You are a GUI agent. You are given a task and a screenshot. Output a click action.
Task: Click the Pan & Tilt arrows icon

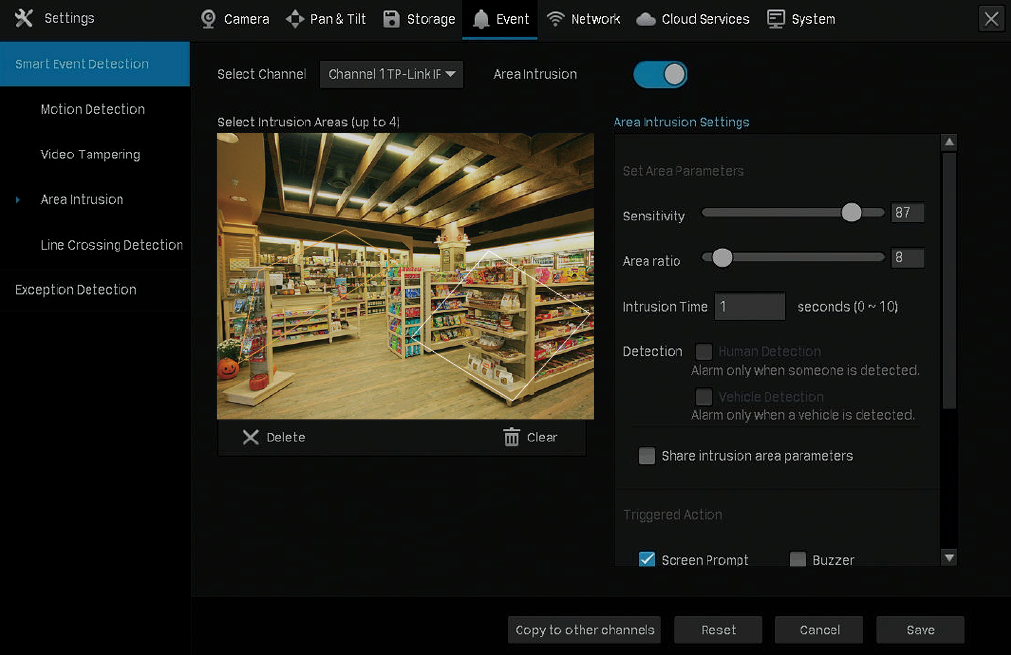295,19
